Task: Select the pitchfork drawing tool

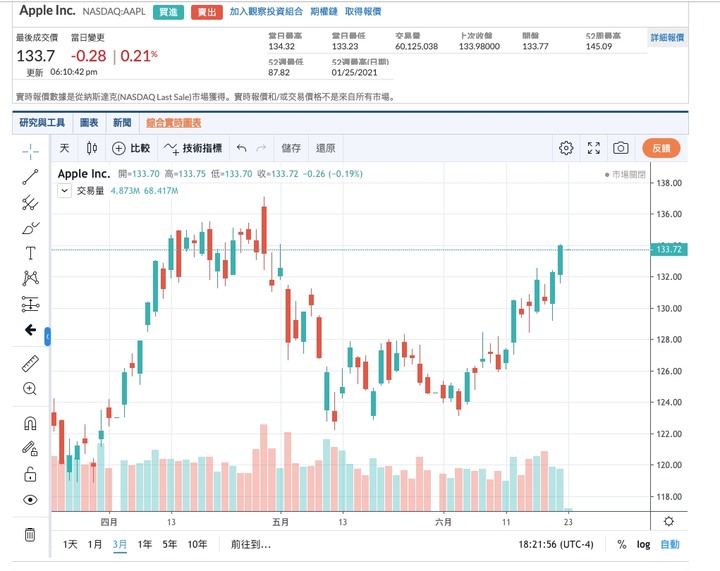Action: pos(30,202)
